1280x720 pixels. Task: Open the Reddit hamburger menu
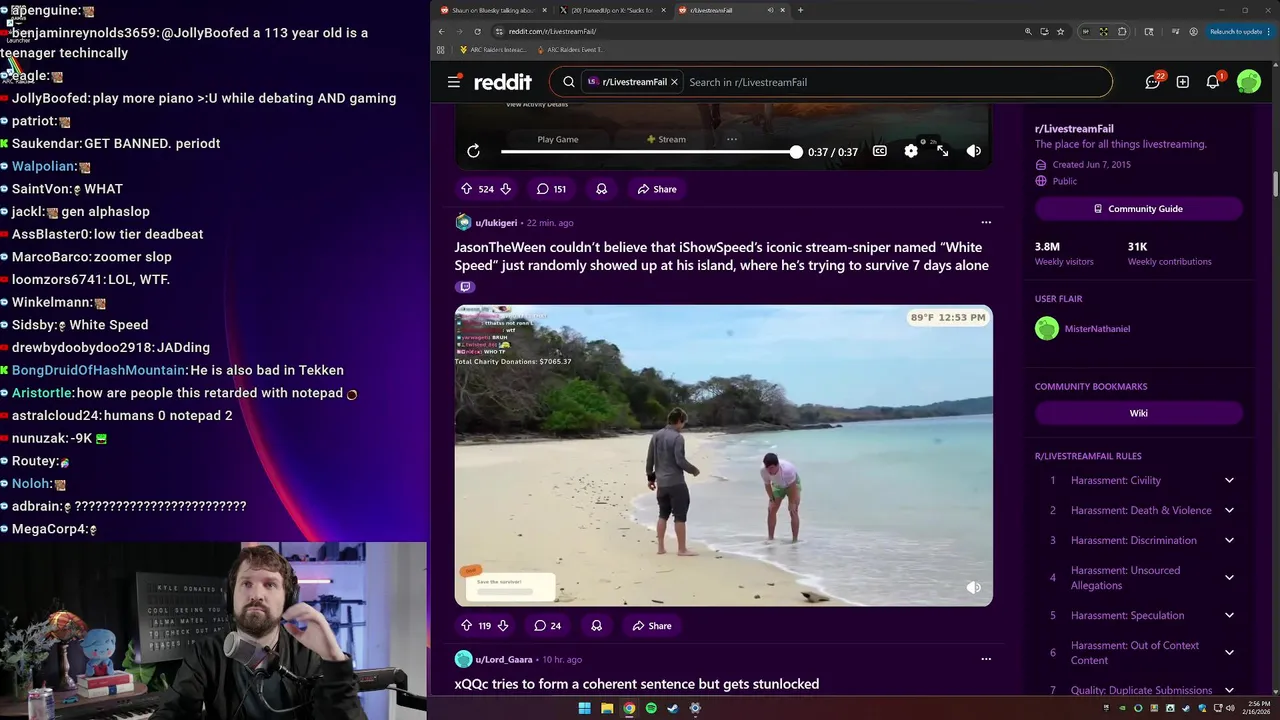[x=454, y=82]
